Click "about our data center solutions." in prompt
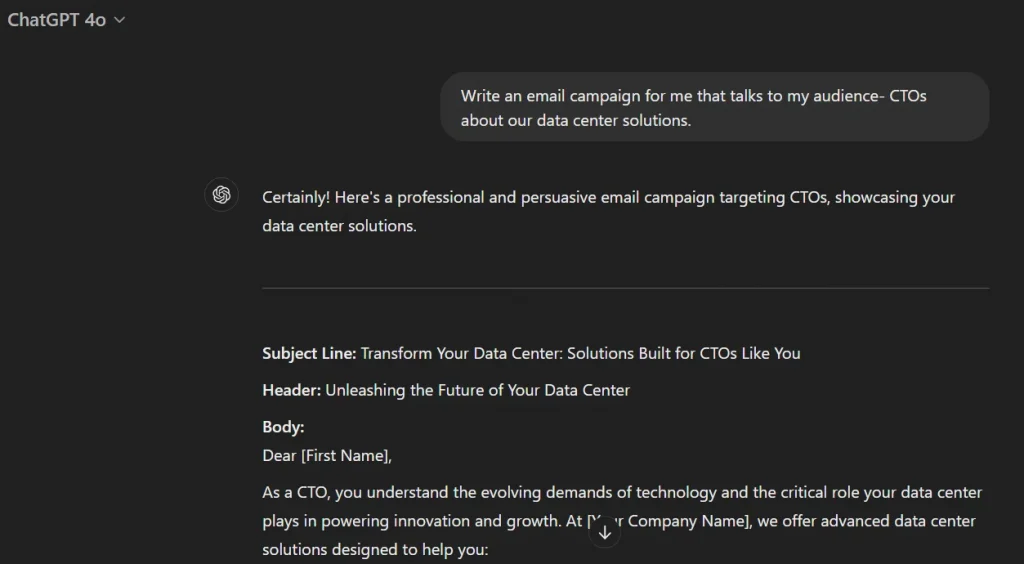The height and width of the screenshot is (564, 1024). (575, 121)
